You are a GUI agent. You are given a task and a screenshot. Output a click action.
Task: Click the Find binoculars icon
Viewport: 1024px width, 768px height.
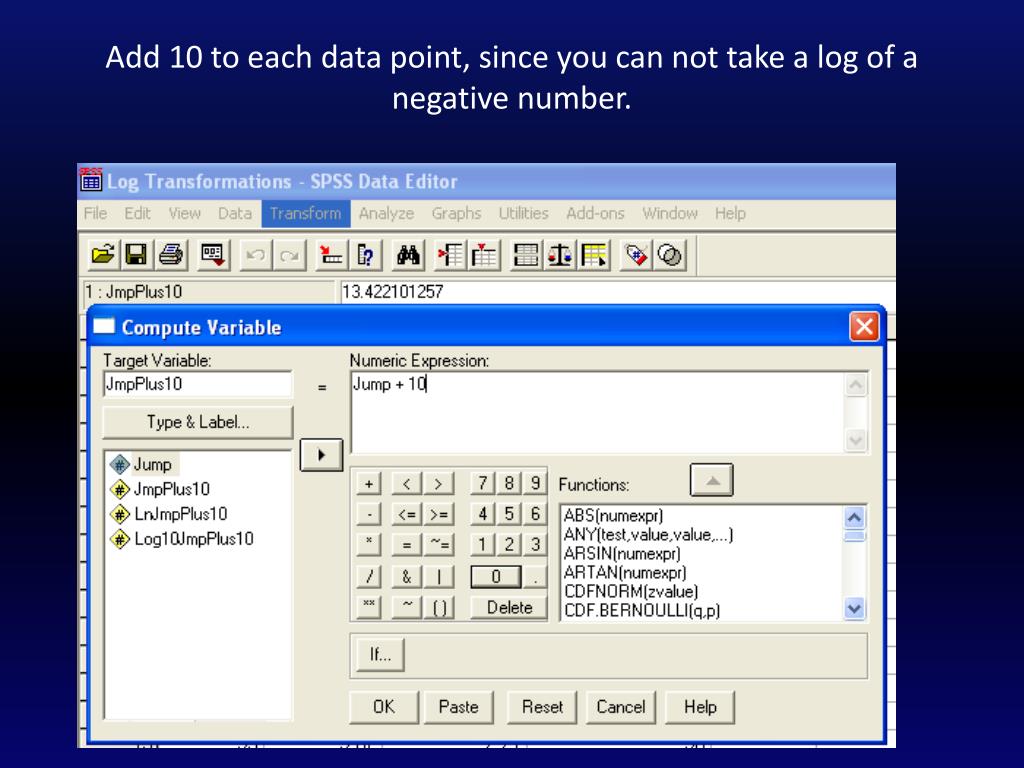pyautogui.click(x=408, y=255)
